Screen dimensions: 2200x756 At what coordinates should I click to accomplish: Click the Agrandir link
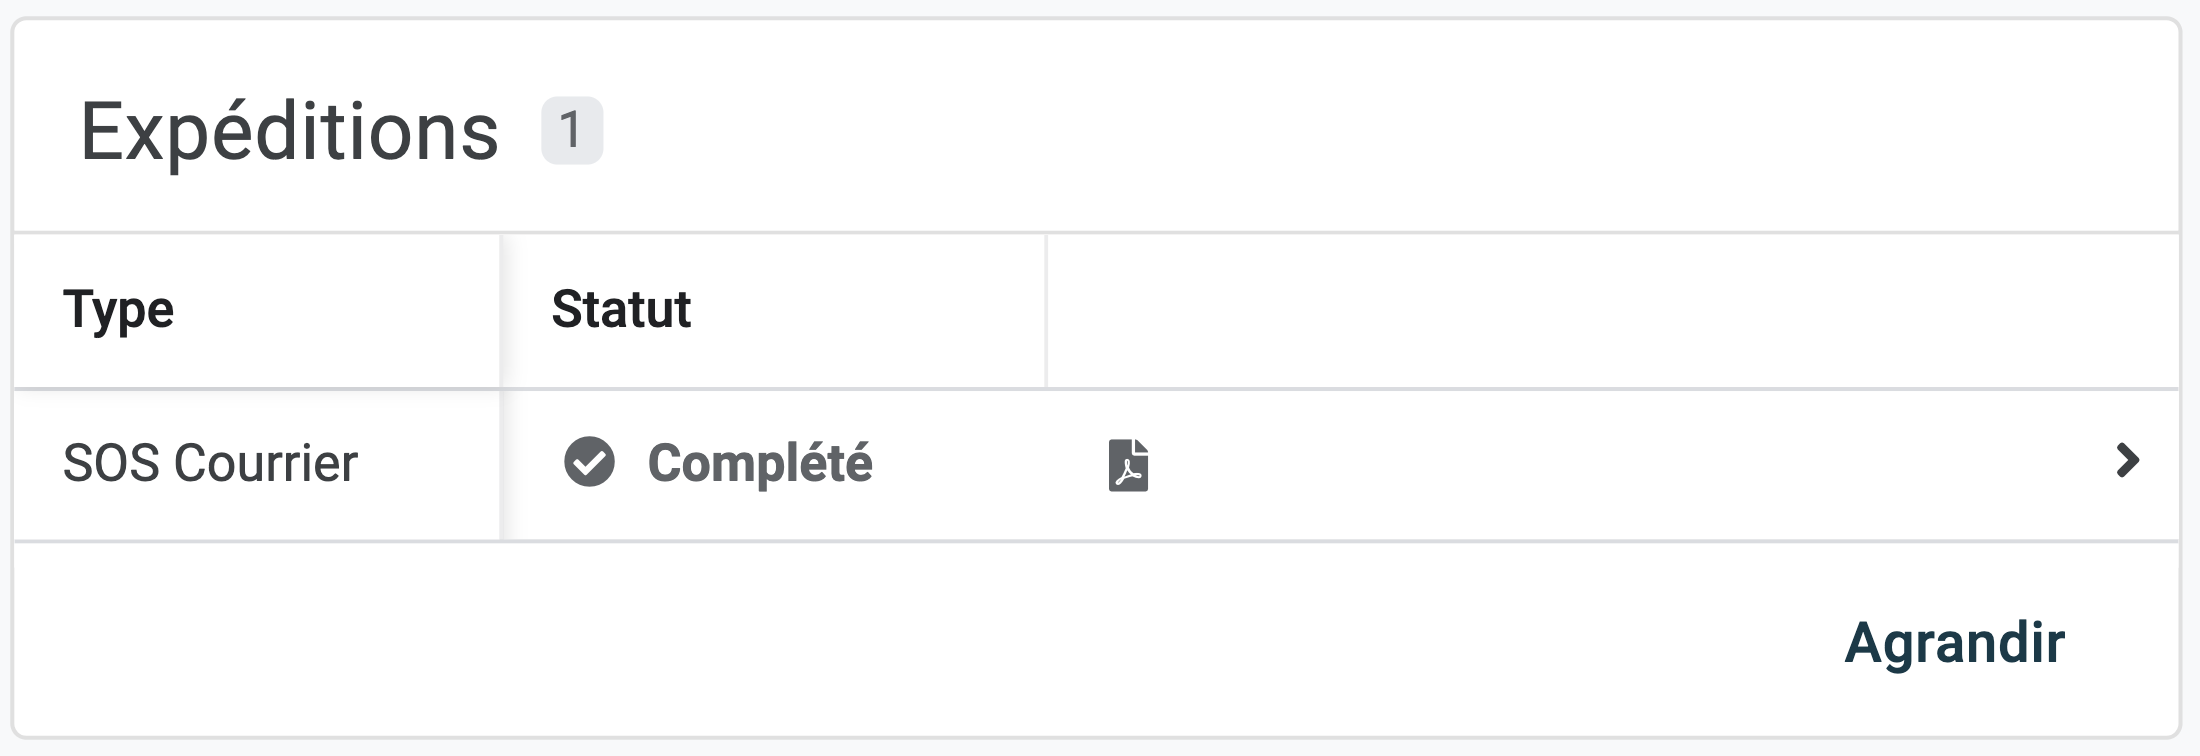pos(1954,642)
